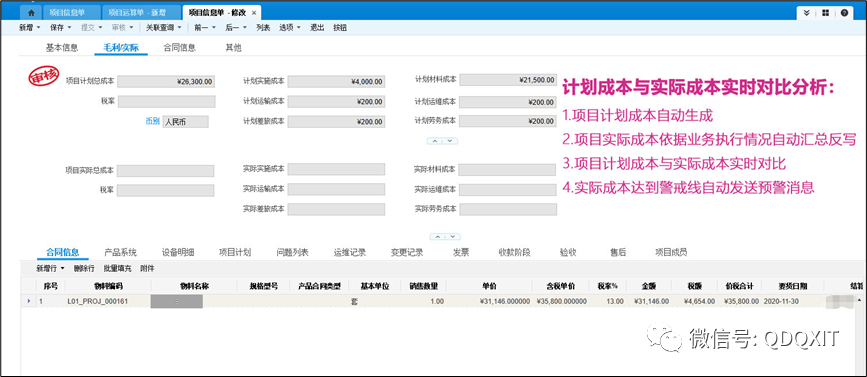Viewport: 867px width, 377px height.
Task: Switch to the 发票 tab
Action: point(461,253)
